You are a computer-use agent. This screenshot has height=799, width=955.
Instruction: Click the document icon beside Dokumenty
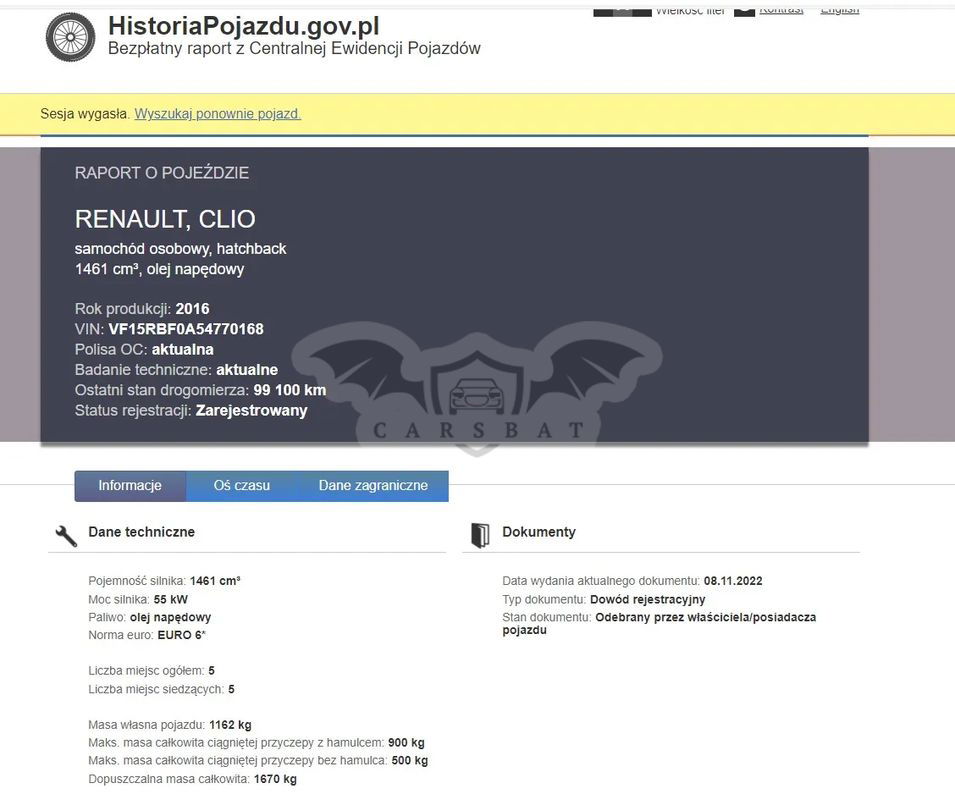point(480,535)
